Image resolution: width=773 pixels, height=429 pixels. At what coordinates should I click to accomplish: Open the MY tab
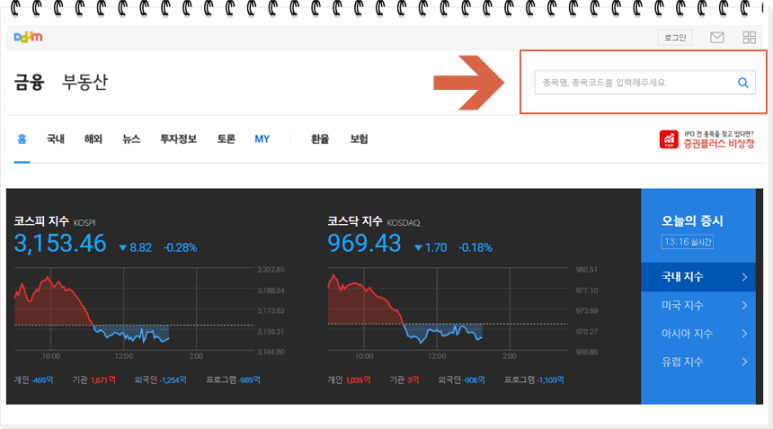click(x=262, y=139)
